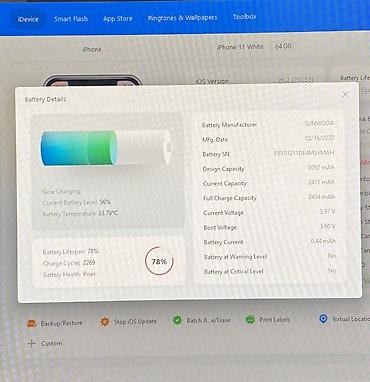370x382 pixels.
Task: Click the Current Voltage value 3.97 V
Action: click(x=327, y=211)
